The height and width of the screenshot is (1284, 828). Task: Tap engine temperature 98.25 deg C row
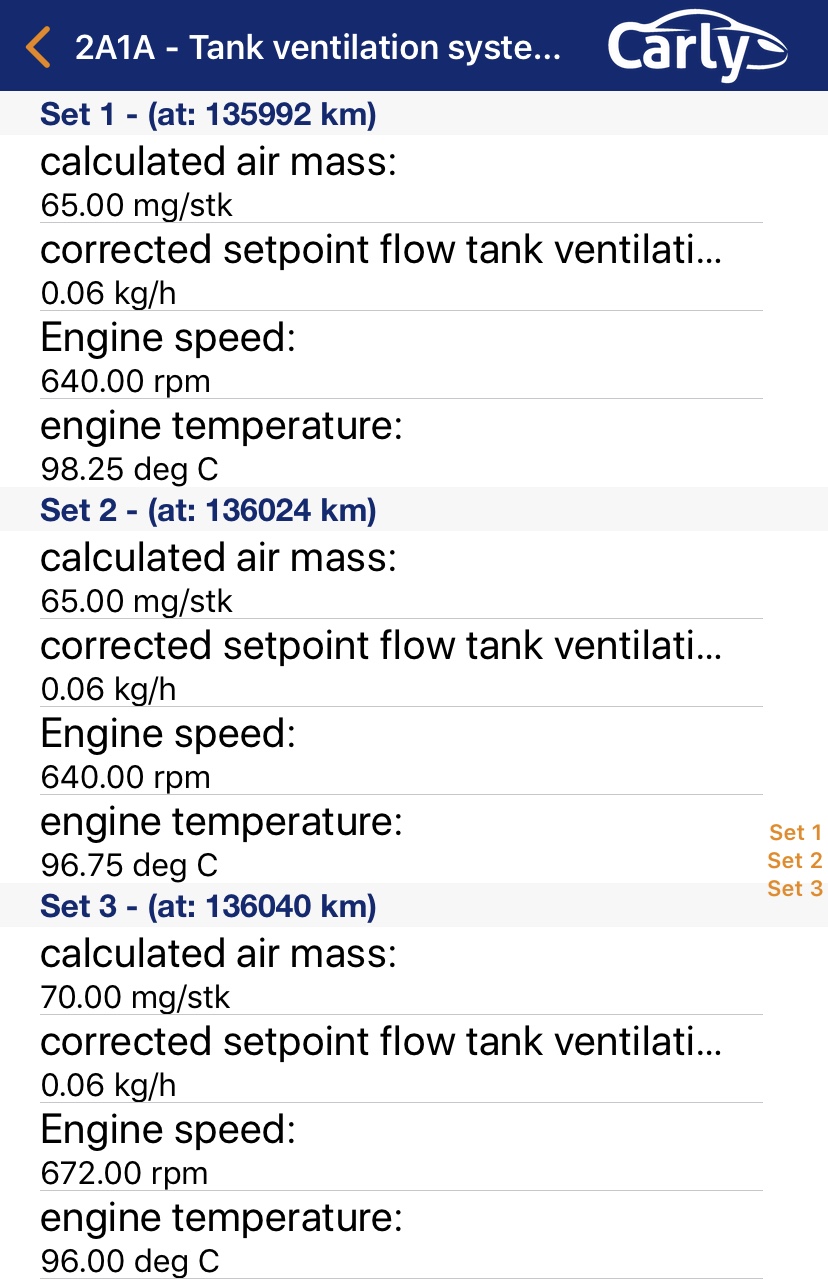coord(401,443)
